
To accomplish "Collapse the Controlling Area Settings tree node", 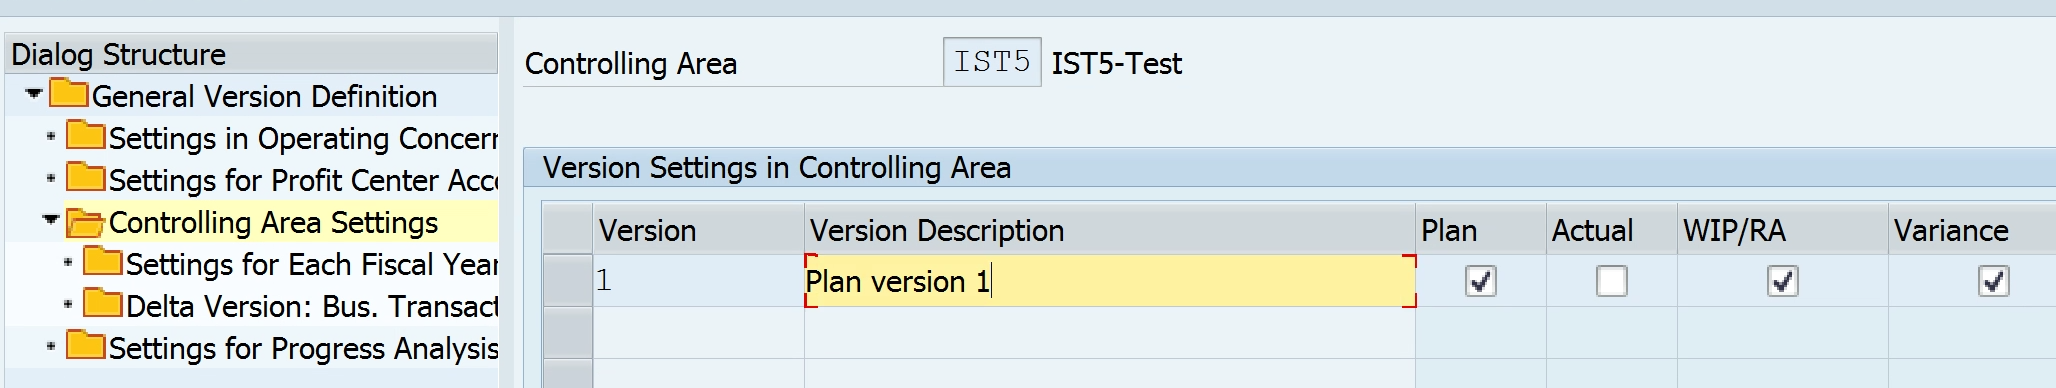I will point(51,220).
